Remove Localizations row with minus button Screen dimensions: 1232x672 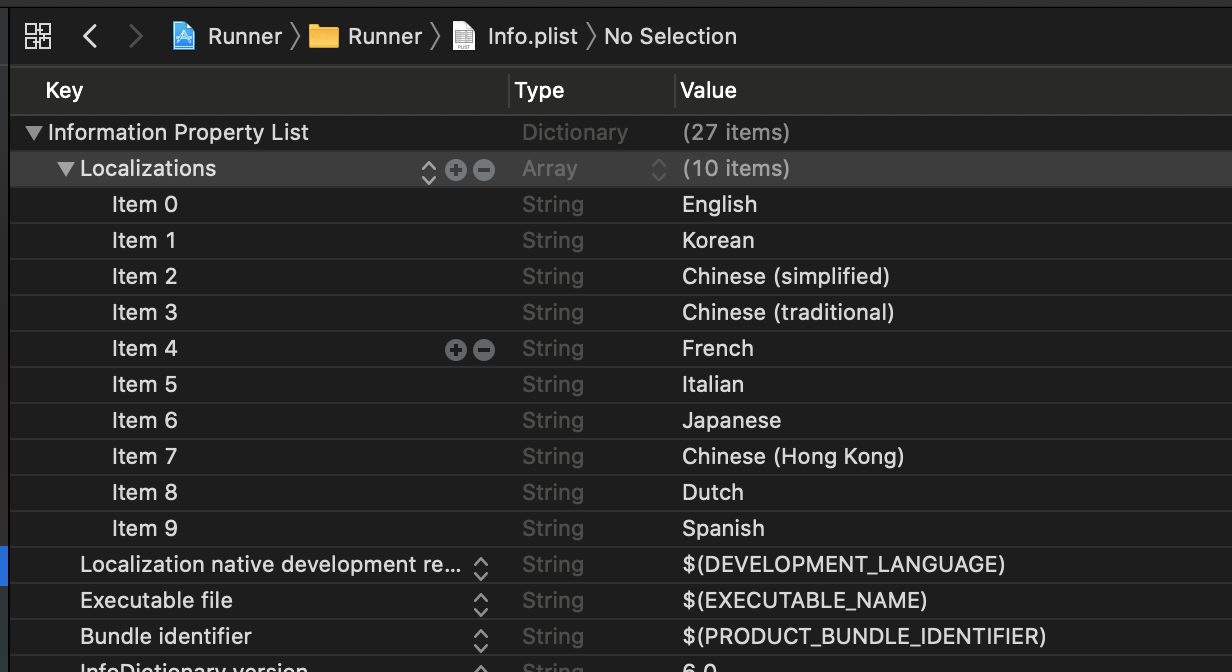(x=484, y=170)
